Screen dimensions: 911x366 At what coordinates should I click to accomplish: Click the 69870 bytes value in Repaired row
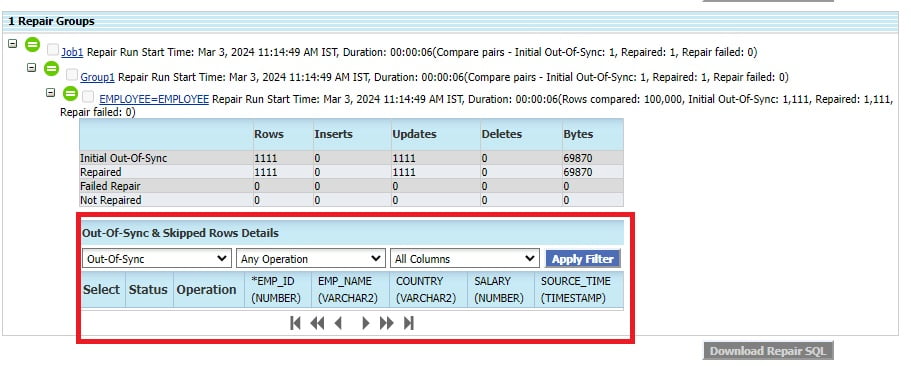(578, 172)
